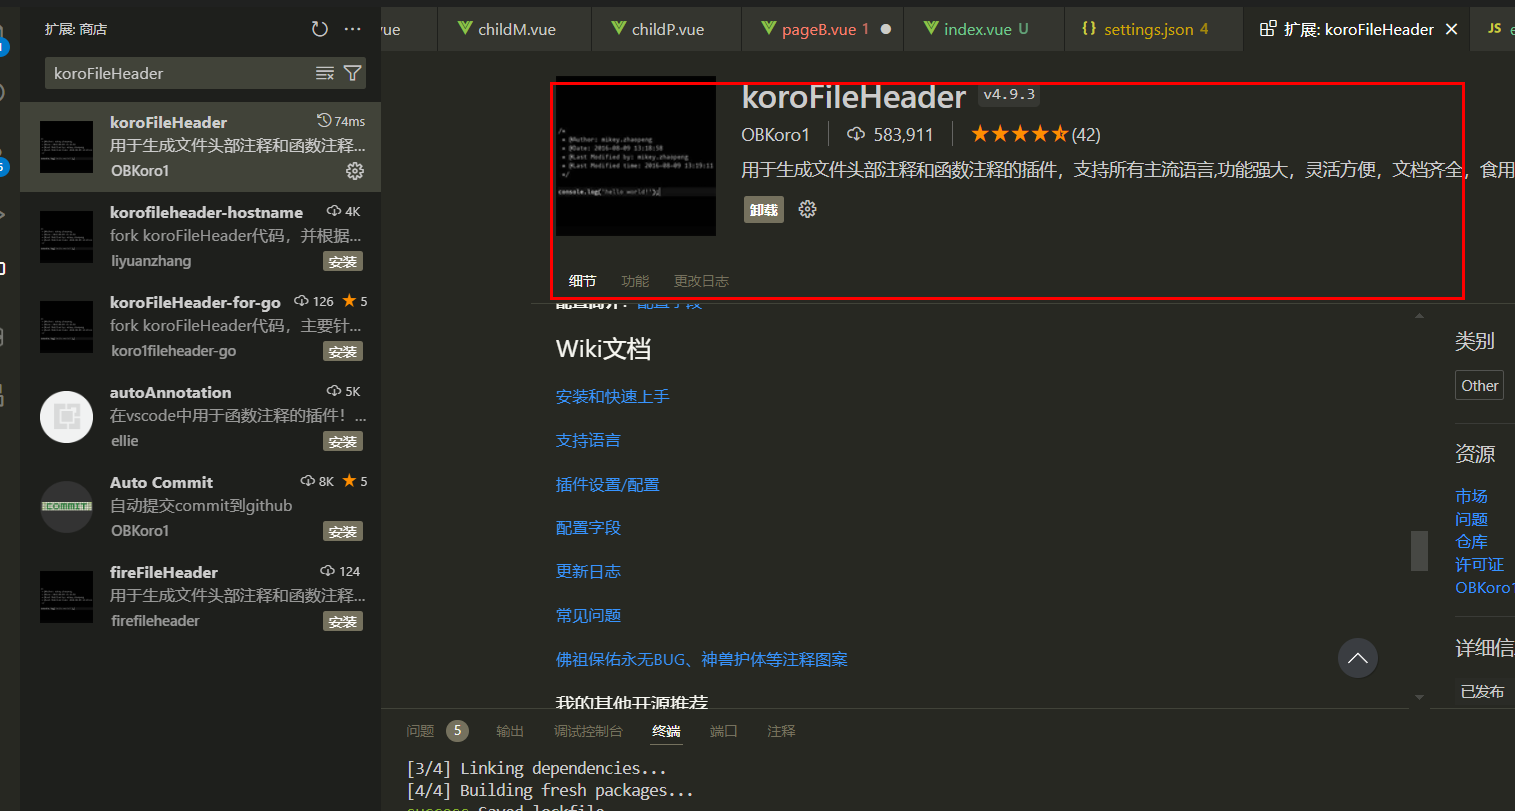This screenshot has height=811, width=1515.
Task: Click the v4.9.3 version label
Action: (1009, 95)
